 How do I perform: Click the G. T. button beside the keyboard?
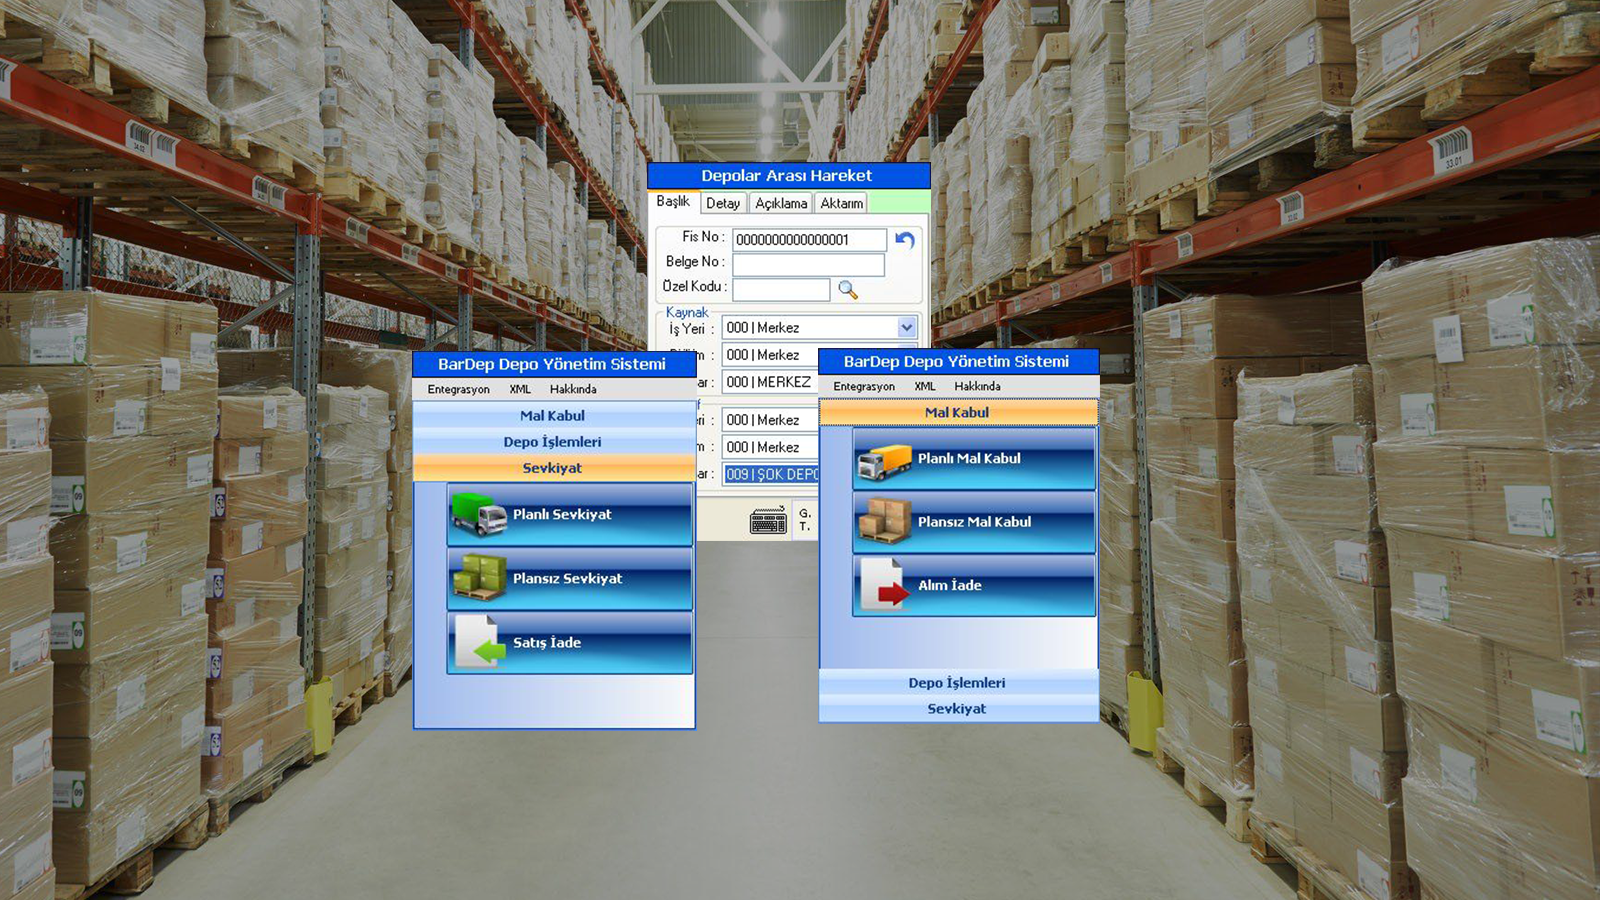pos(805,520)
